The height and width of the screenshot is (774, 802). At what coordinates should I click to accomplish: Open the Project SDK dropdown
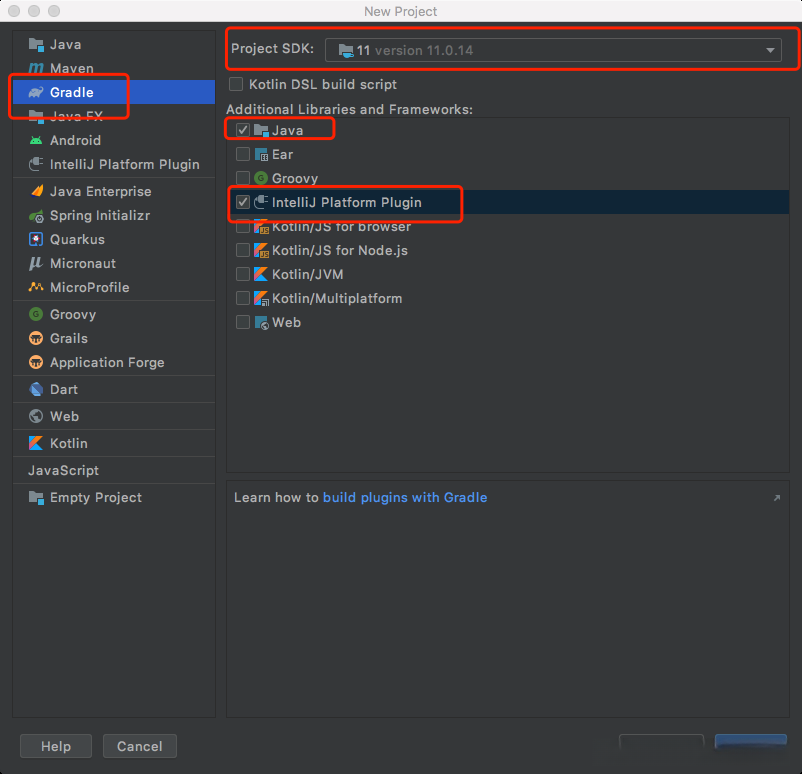(x=553, y=50)
